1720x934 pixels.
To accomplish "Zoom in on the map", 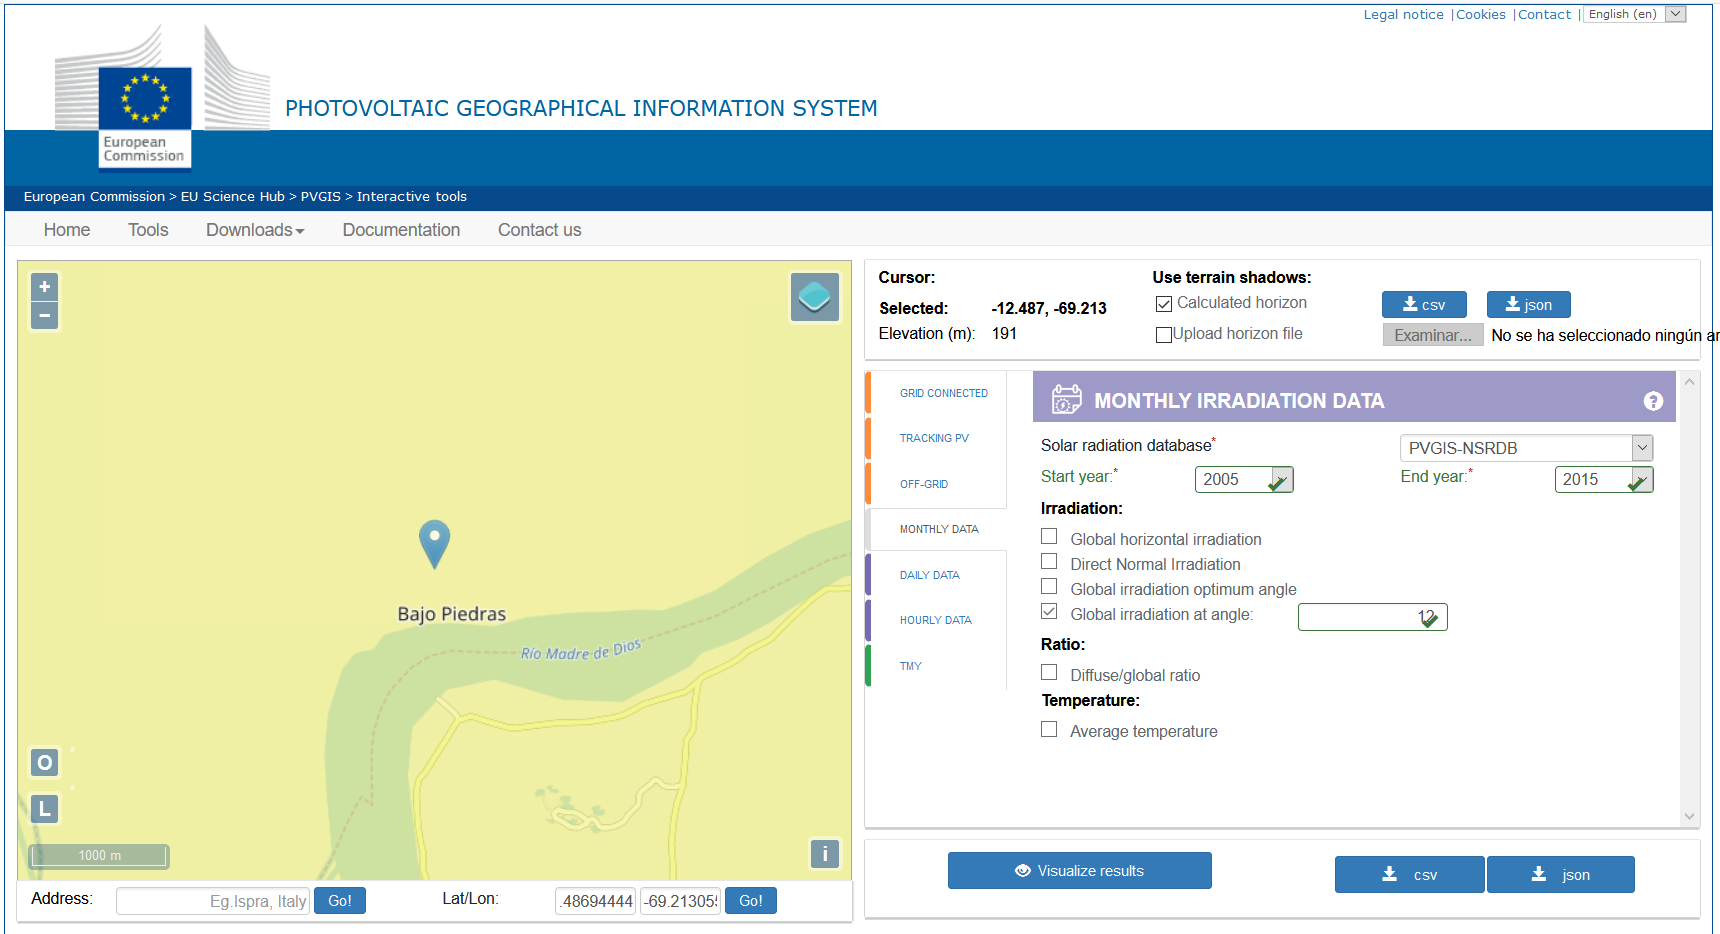I will pyautogui.click(x=44, y=287).
